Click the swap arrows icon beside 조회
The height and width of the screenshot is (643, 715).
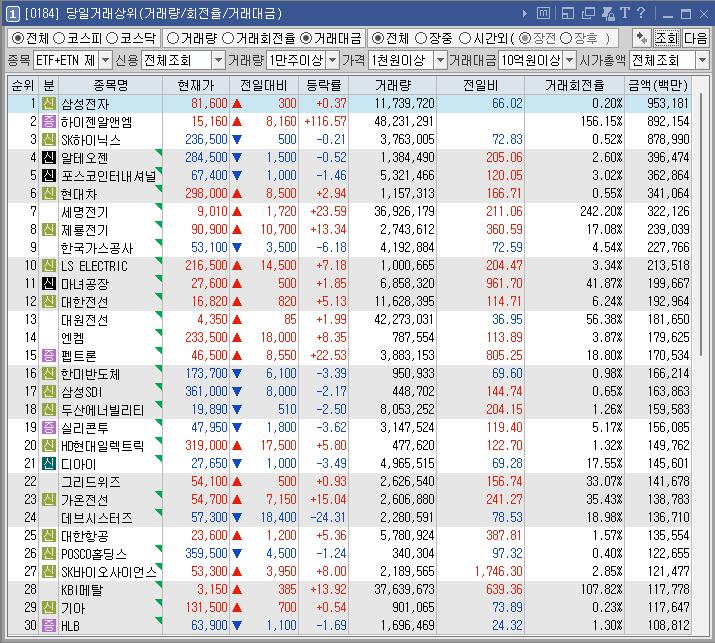pyautogui.click(x=642, y=38)
